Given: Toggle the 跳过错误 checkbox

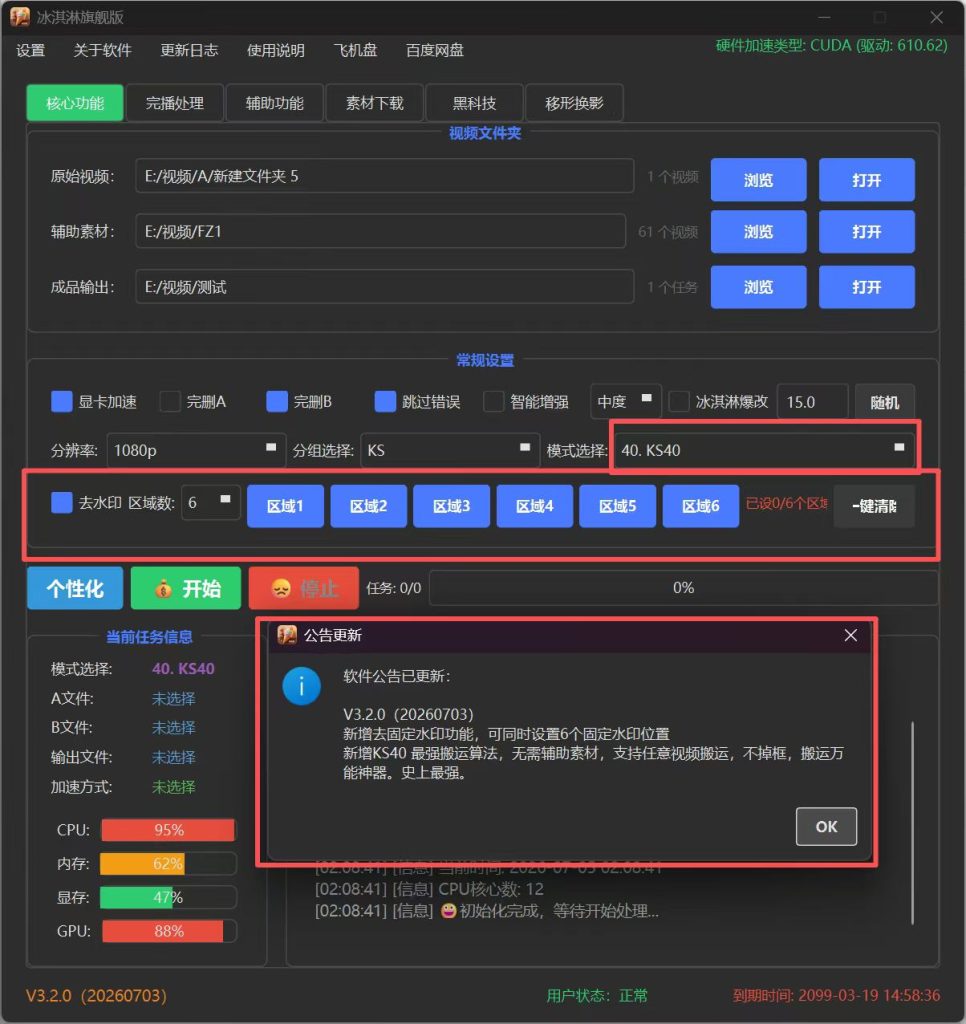Looking at the screenshot, I should tap(385, 402).
